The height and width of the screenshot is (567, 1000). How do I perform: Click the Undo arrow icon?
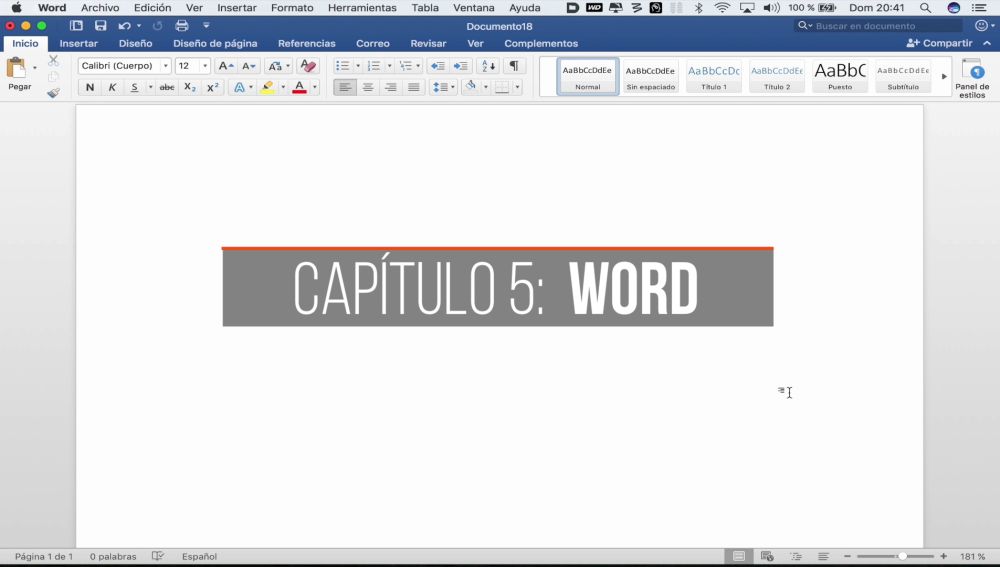click(124, 26)
